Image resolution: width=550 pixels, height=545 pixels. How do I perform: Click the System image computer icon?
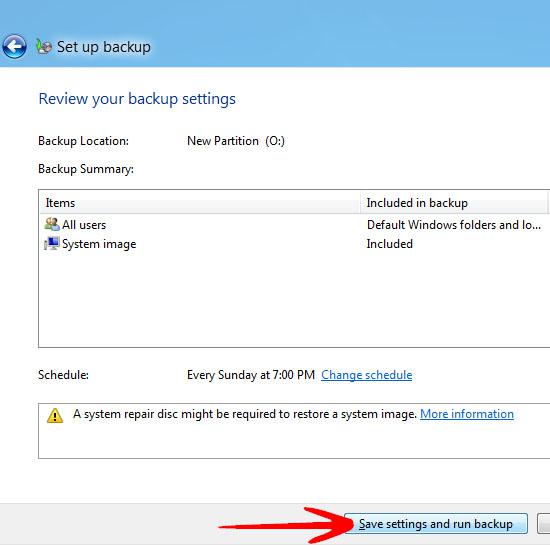[52, 243]
